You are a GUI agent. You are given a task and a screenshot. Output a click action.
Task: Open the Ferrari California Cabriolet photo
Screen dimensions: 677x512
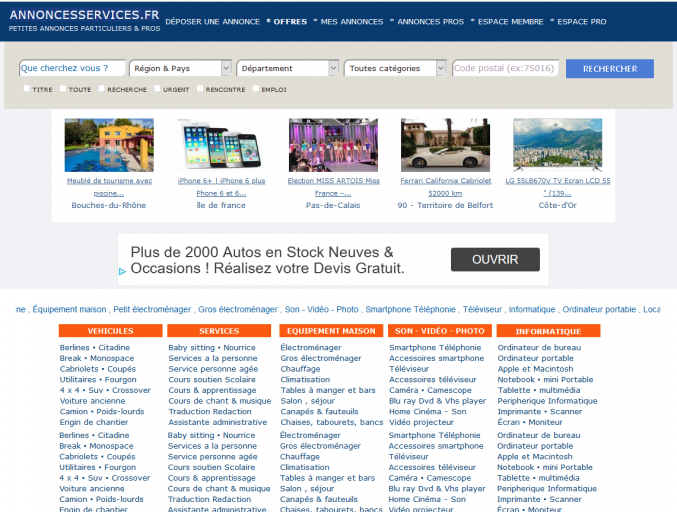coord(445,144)
